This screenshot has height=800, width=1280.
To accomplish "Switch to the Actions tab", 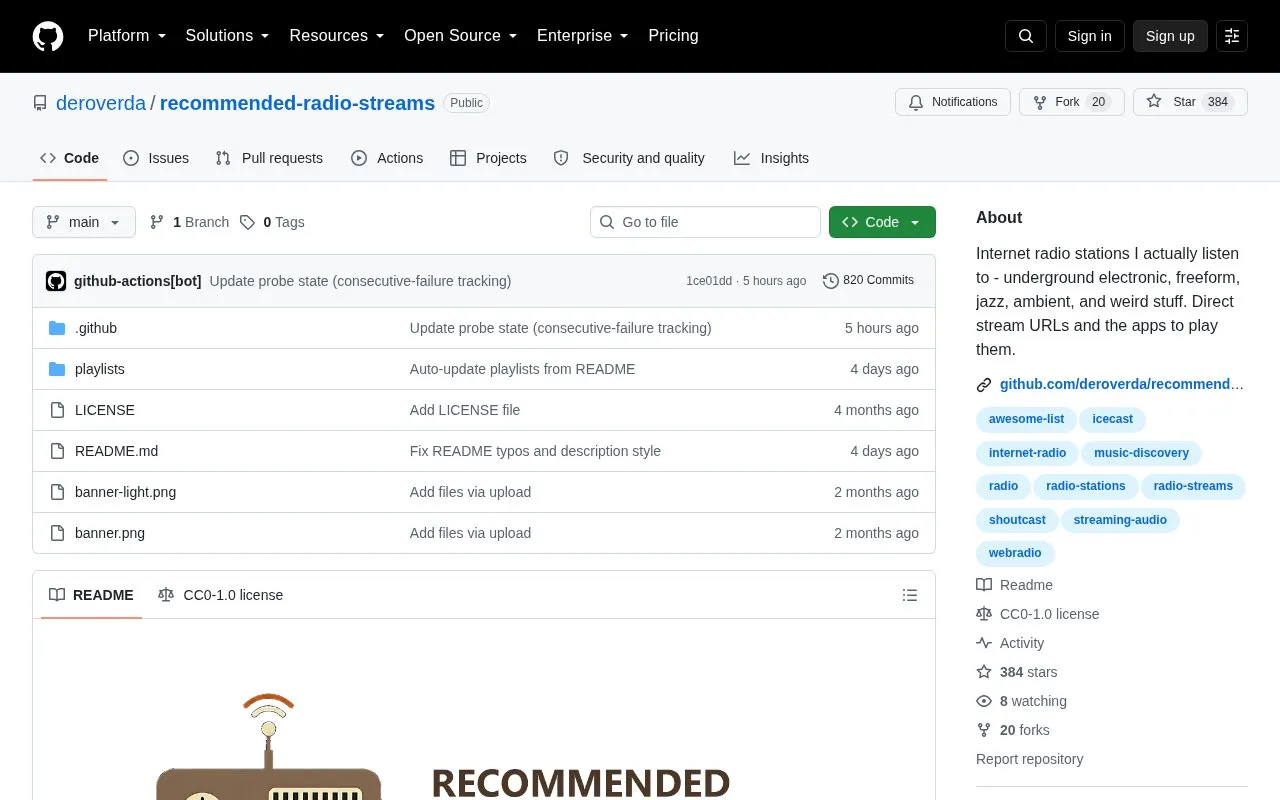I will point(387,158).
